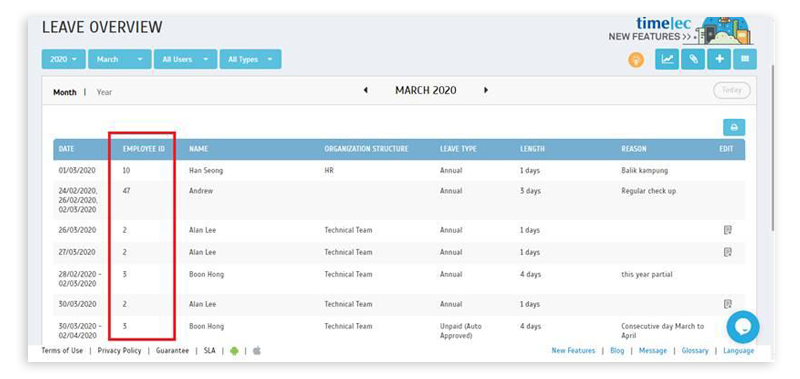This screenshot has height=379, width=800.
Task: Expand the 2020 year dropdown
Action: pyautogui.click(x=64, y=59)
